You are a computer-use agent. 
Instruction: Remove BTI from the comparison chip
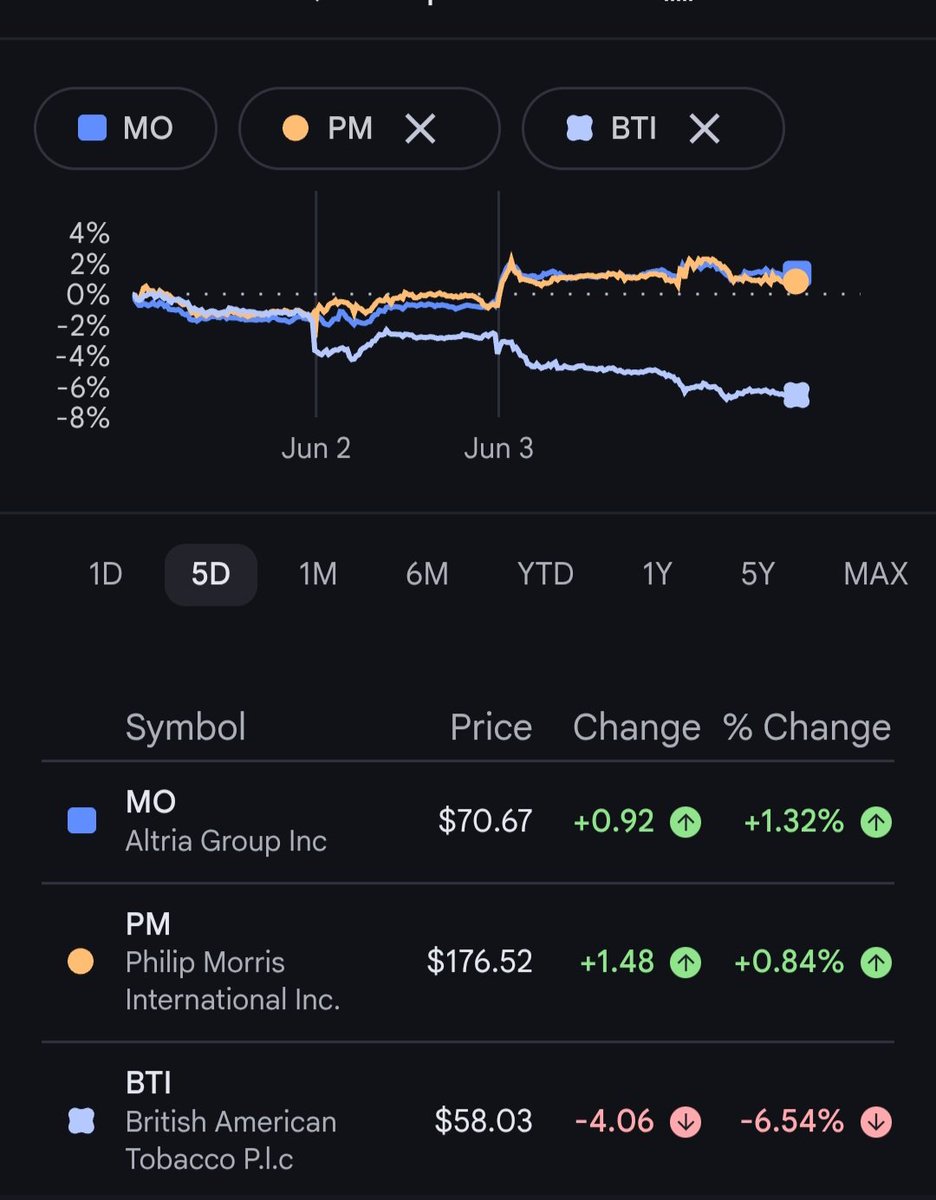pyautogui.click(x=704, y=128)
